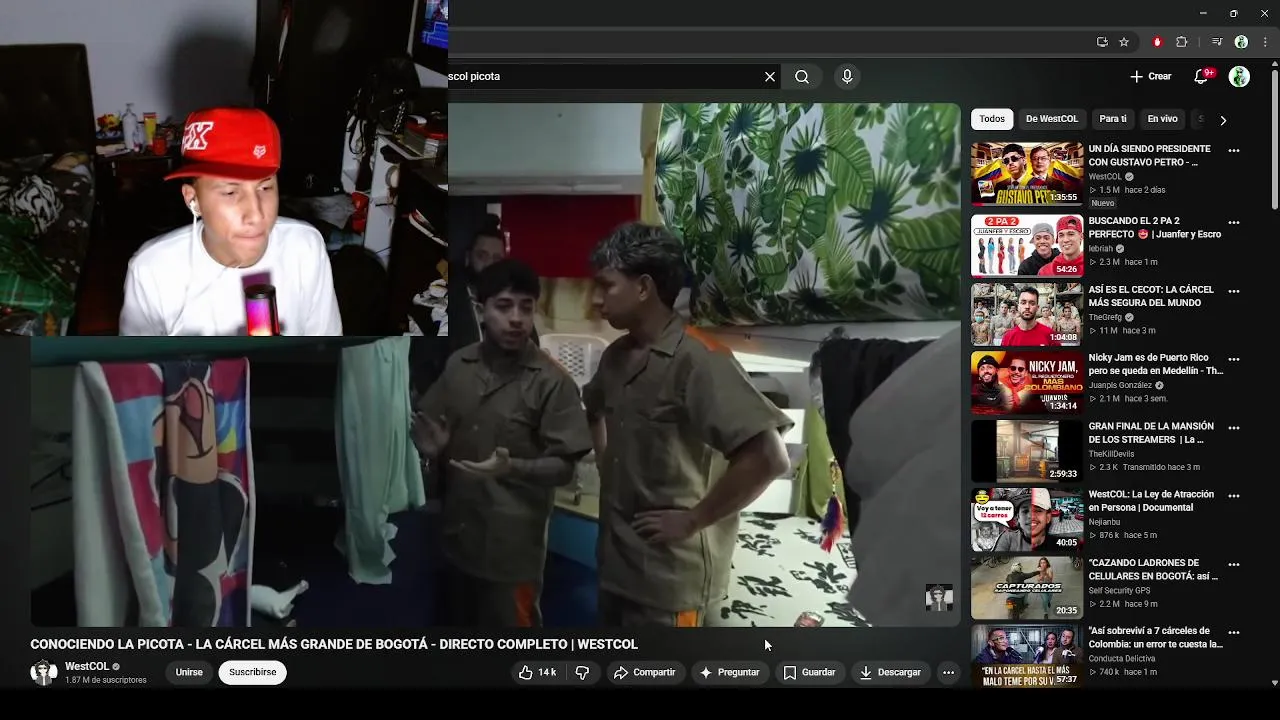Viewport: 1280px width, 720px height.
Task: Open the Capturados 20:35 video thumbnail
Action: click(x=1027, y=587)
